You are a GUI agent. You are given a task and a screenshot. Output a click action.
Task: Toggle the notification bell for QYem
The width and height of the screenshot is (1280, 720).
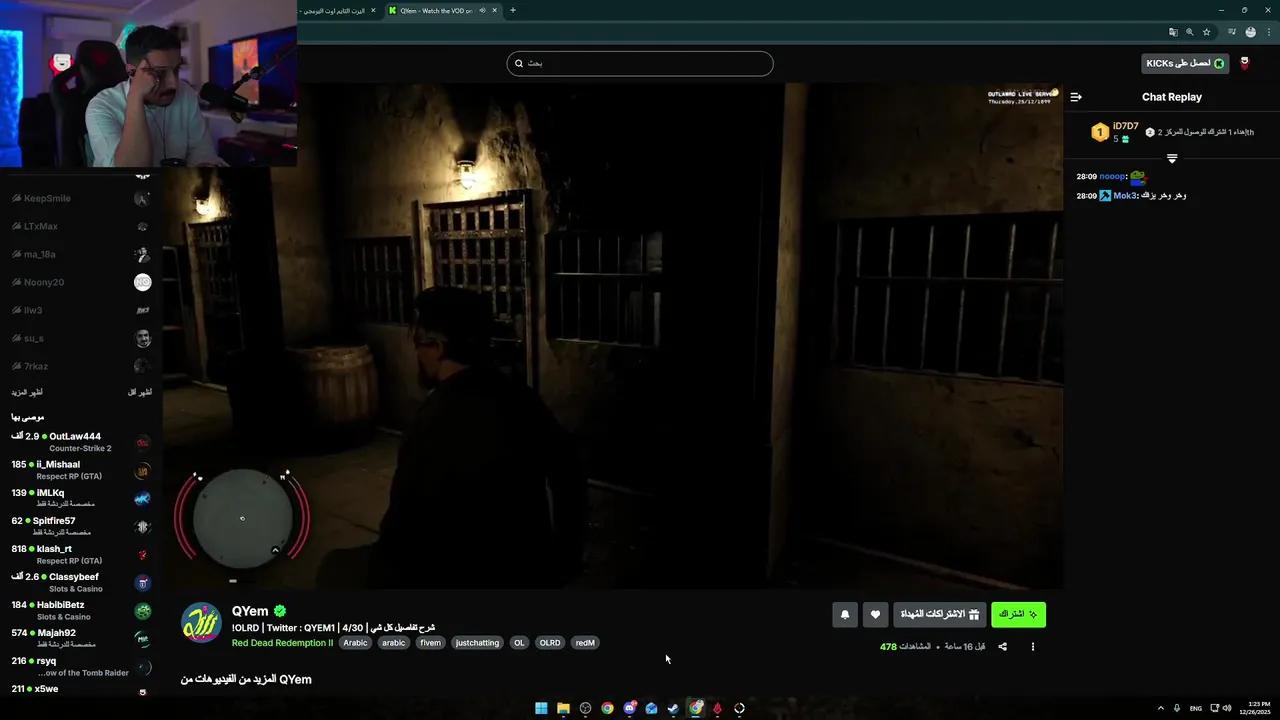click(x=845, y=614)
